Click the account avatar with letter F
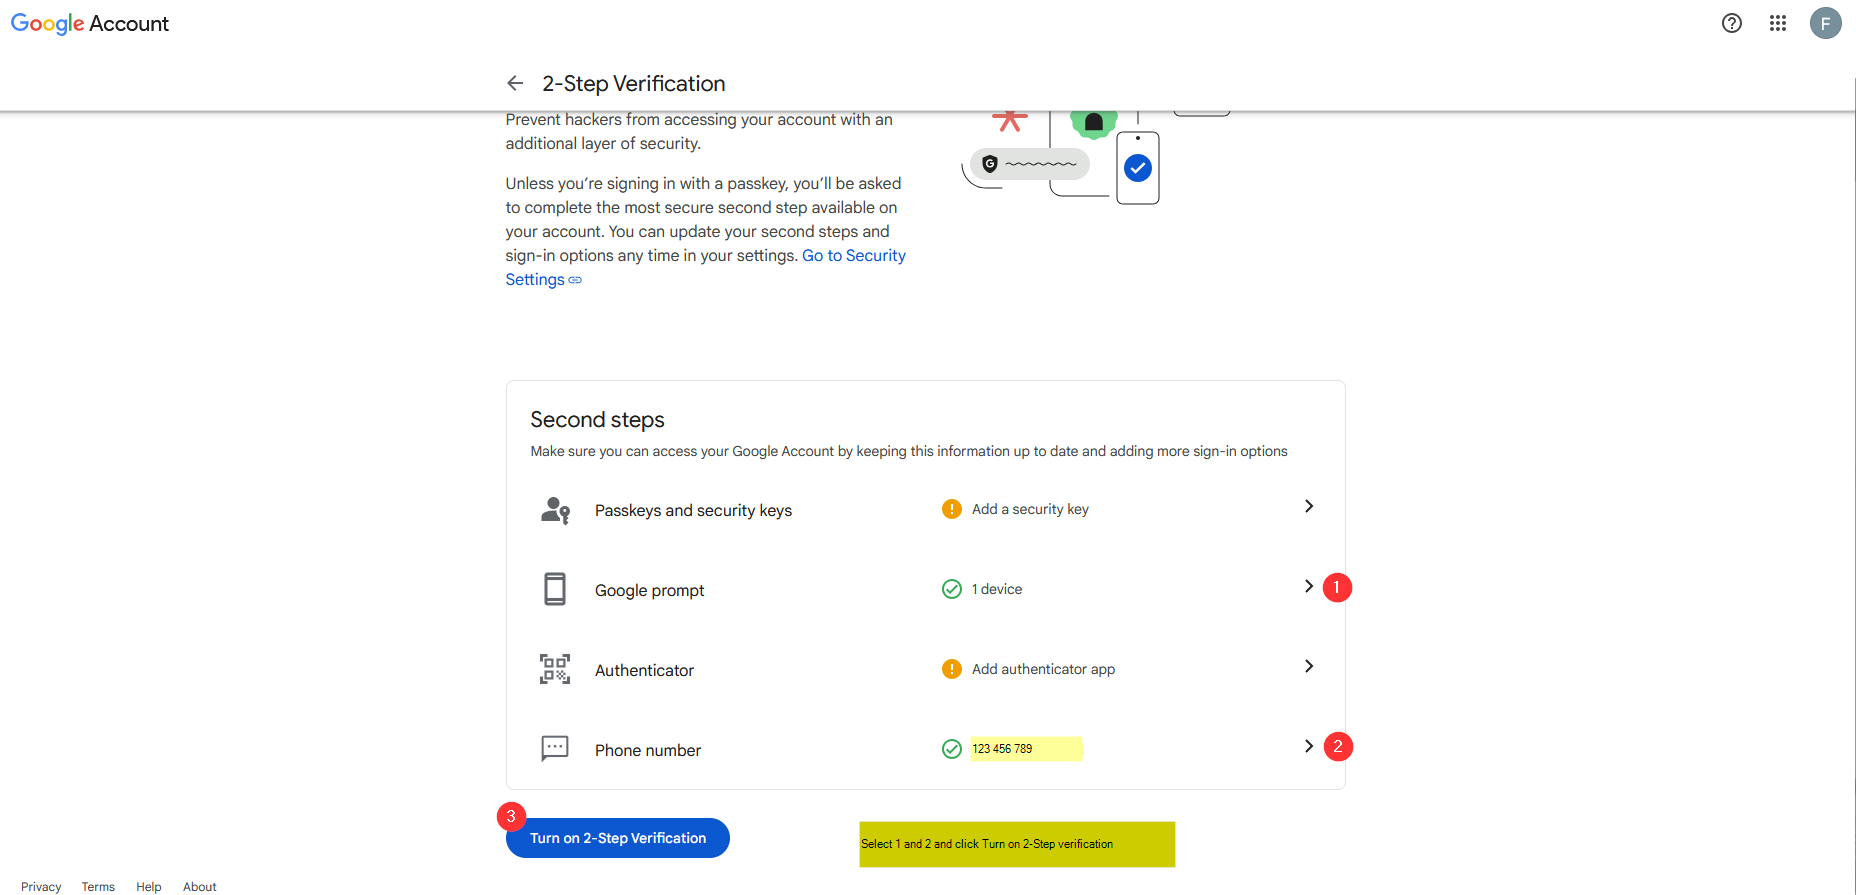 point(1825,23)
